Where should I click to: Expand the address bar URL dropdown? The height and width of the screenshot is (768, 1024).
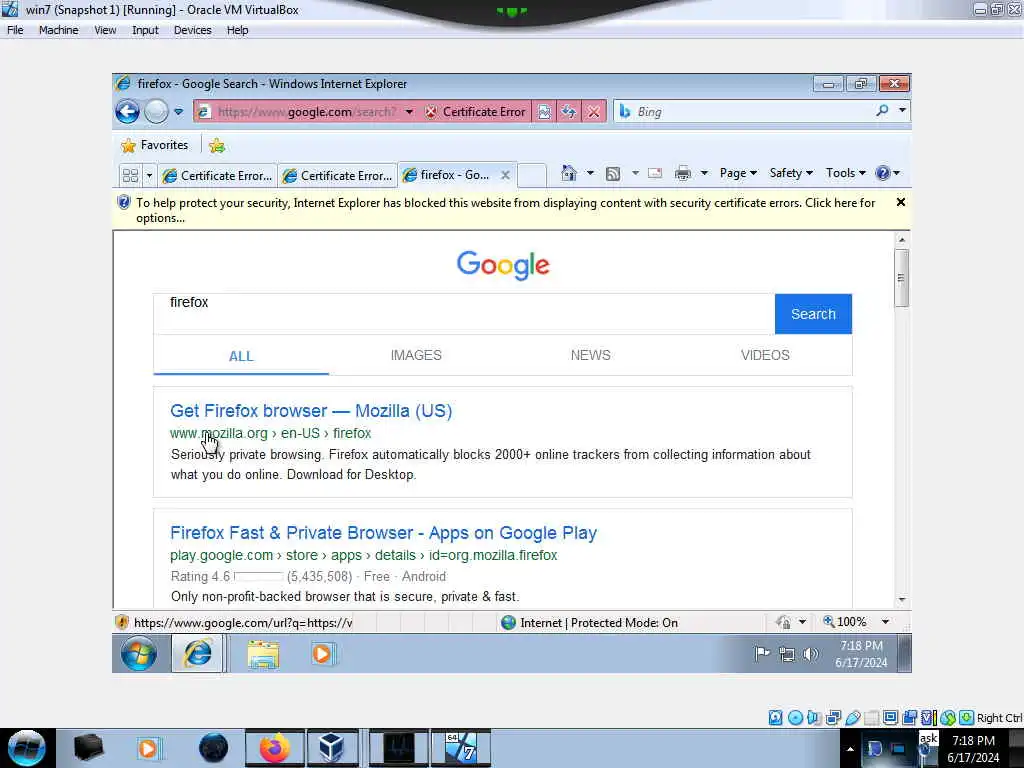tap(409, 112)
